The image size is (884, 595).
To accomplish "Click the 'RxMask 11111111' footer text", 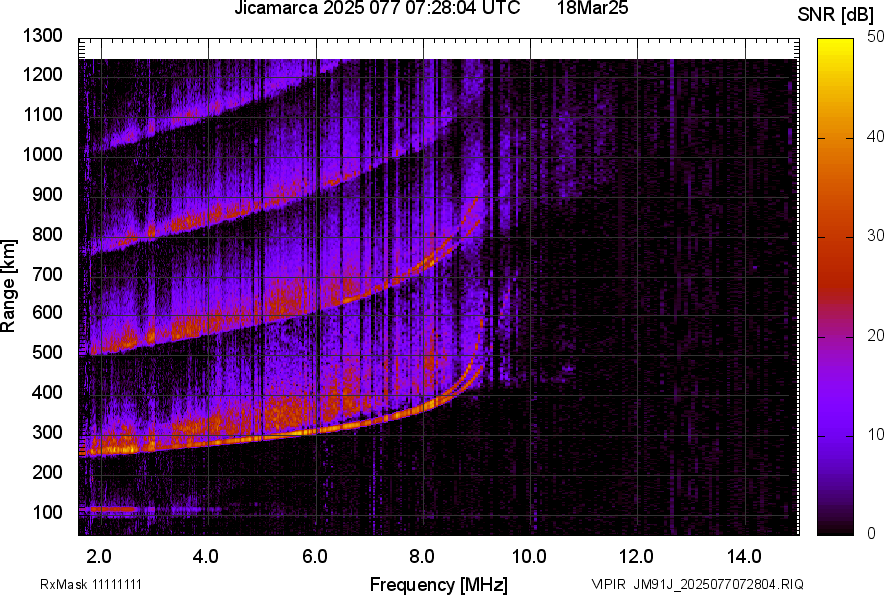I will [91, 584].
